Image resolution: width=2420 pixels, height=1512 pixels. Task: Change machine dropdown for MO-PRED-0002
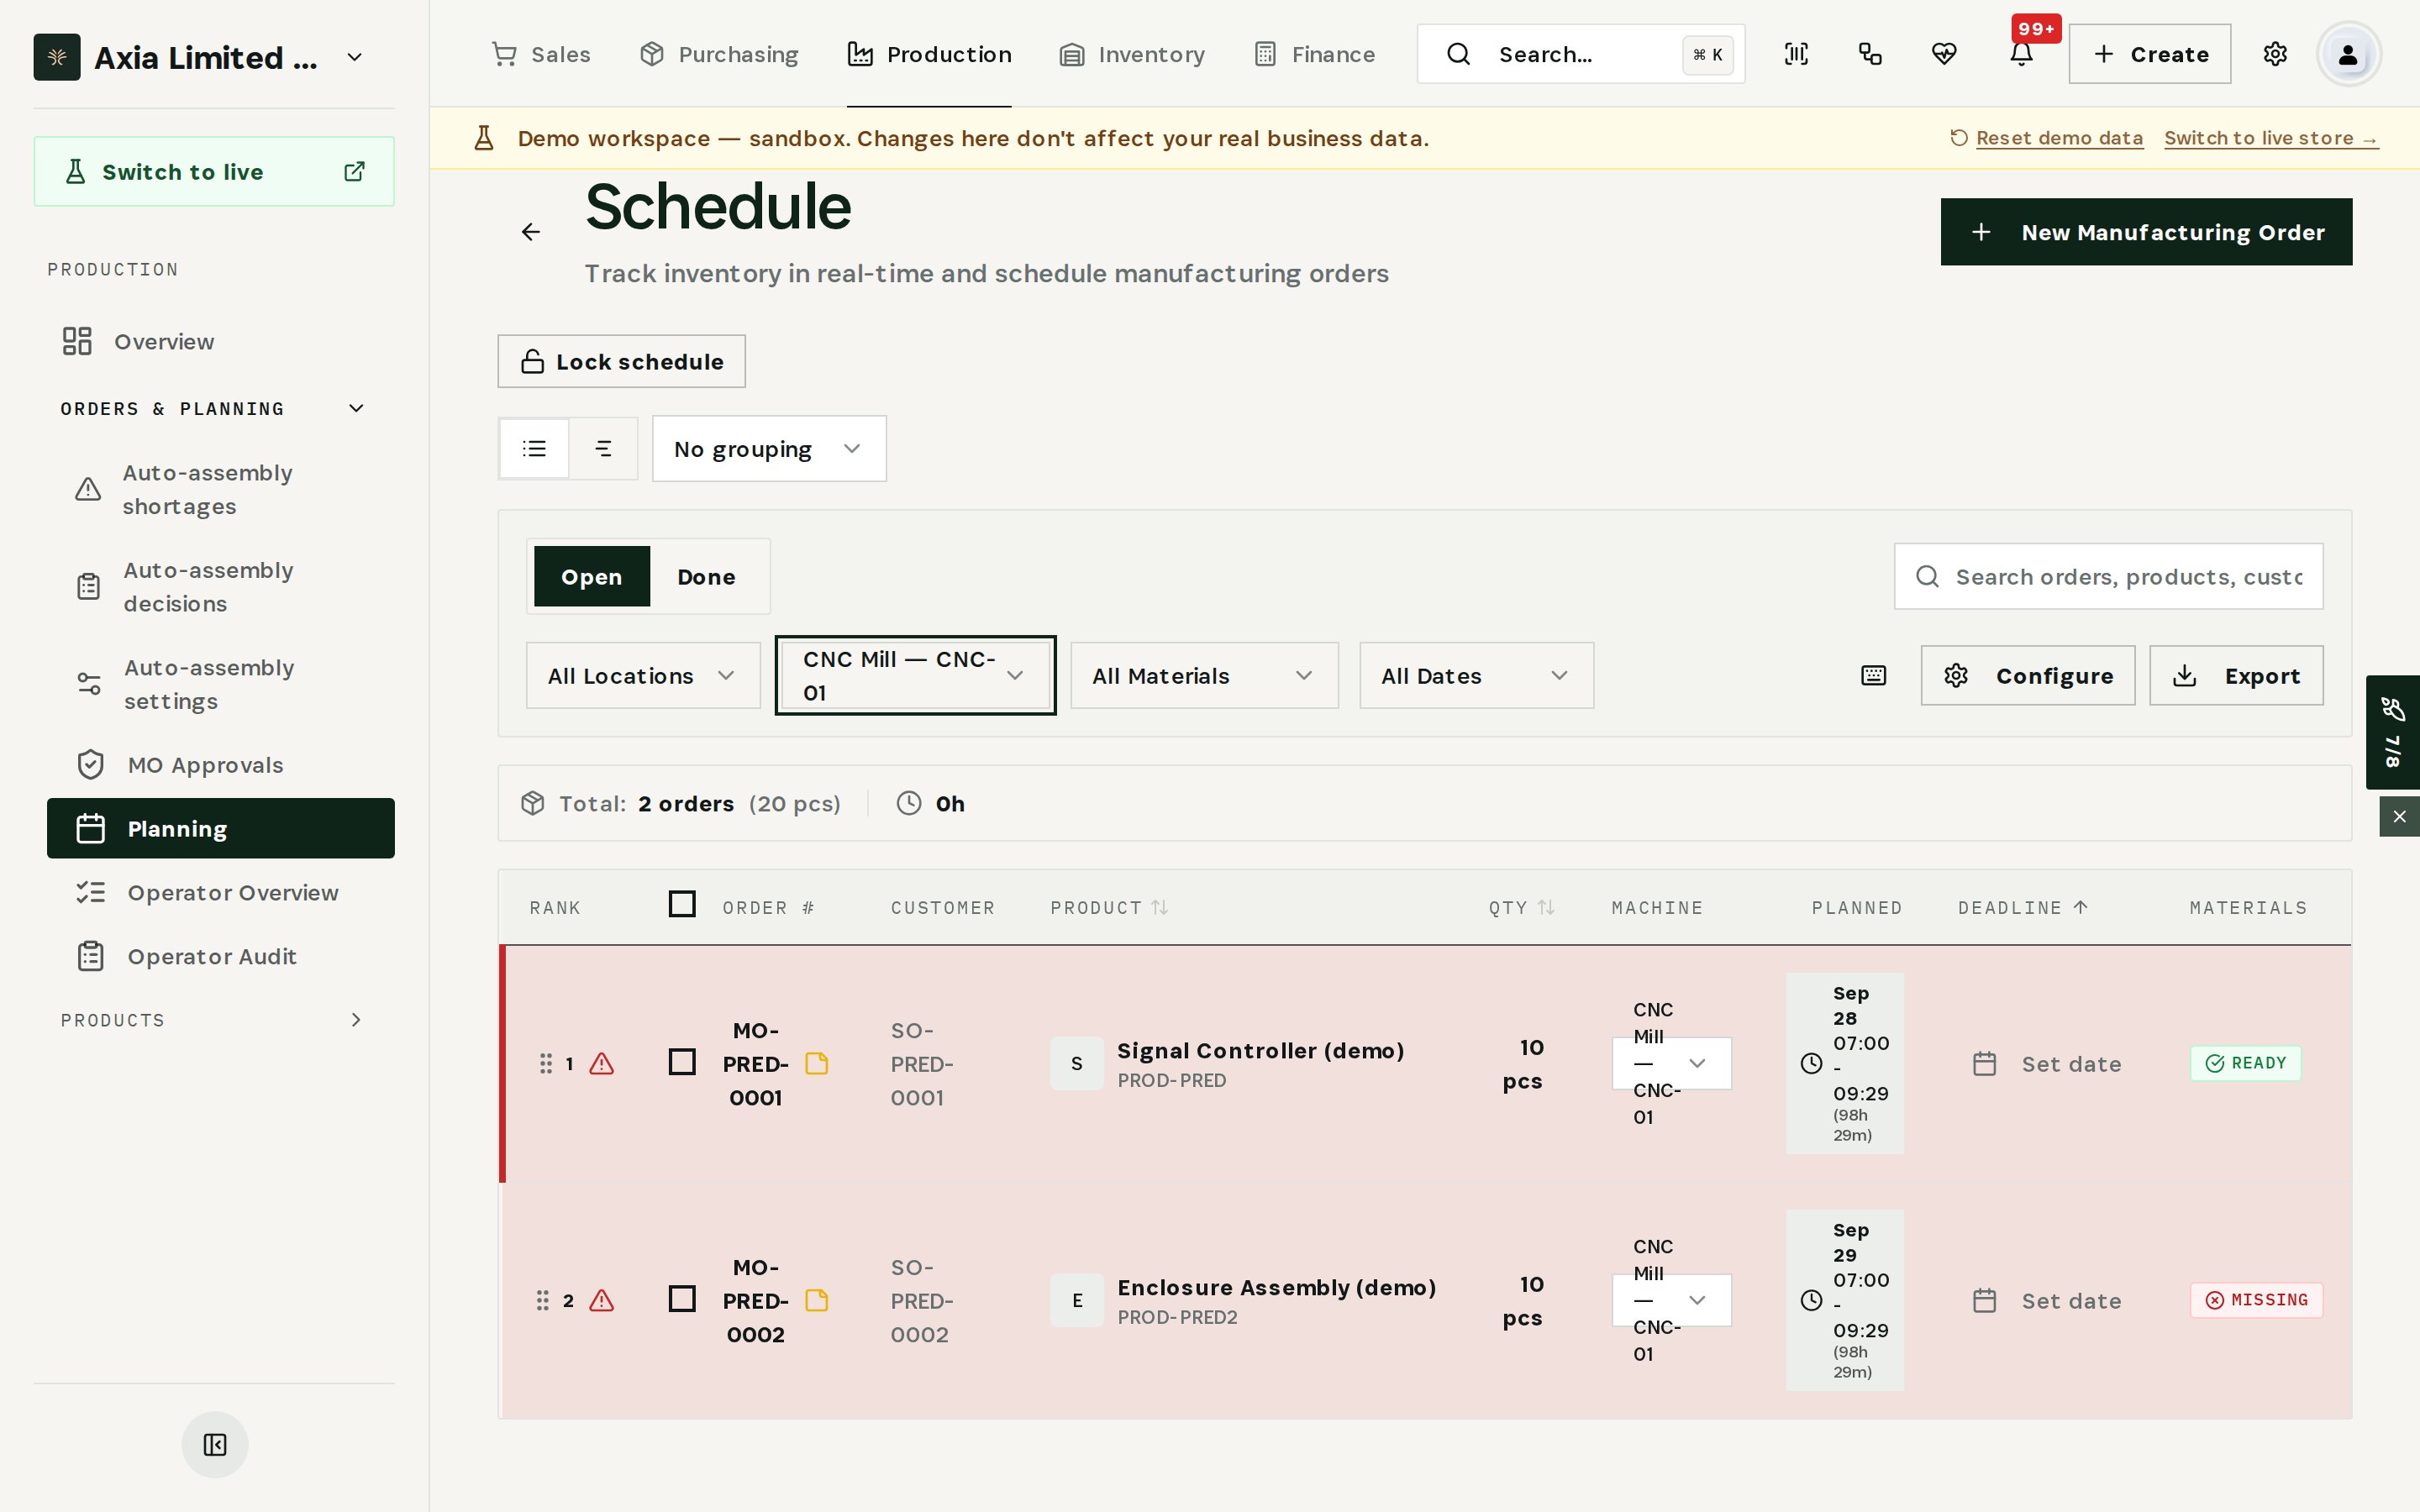1671,1301
